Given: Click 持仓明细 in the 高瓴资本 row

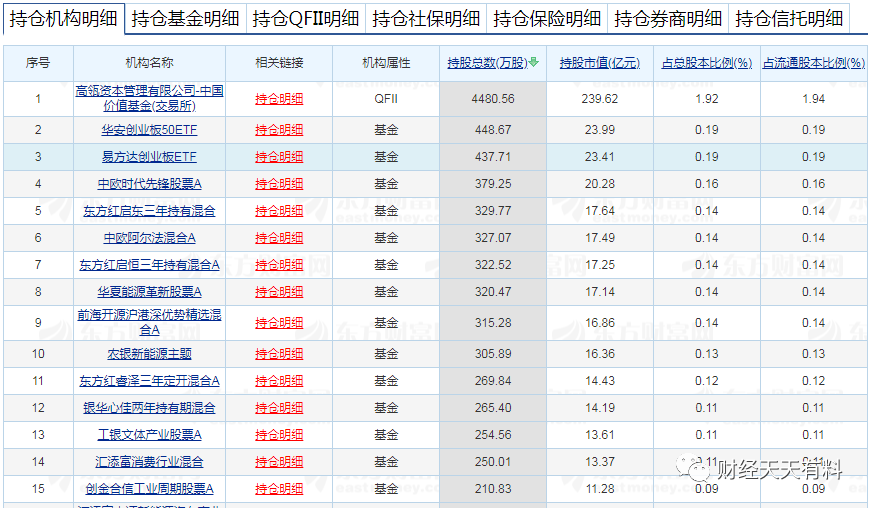Looking at the screenshot, I should [279, 99].
